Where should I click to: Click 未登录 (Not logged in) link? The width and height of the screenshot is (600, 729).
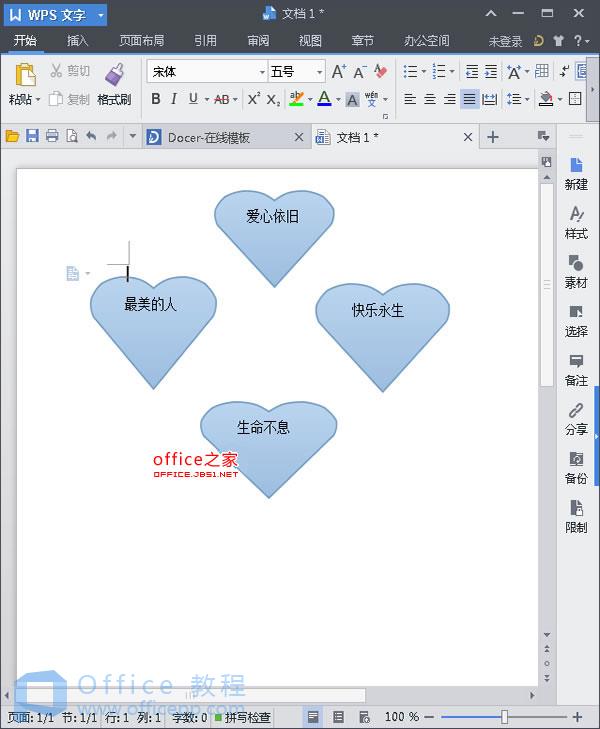pos(505,41)
